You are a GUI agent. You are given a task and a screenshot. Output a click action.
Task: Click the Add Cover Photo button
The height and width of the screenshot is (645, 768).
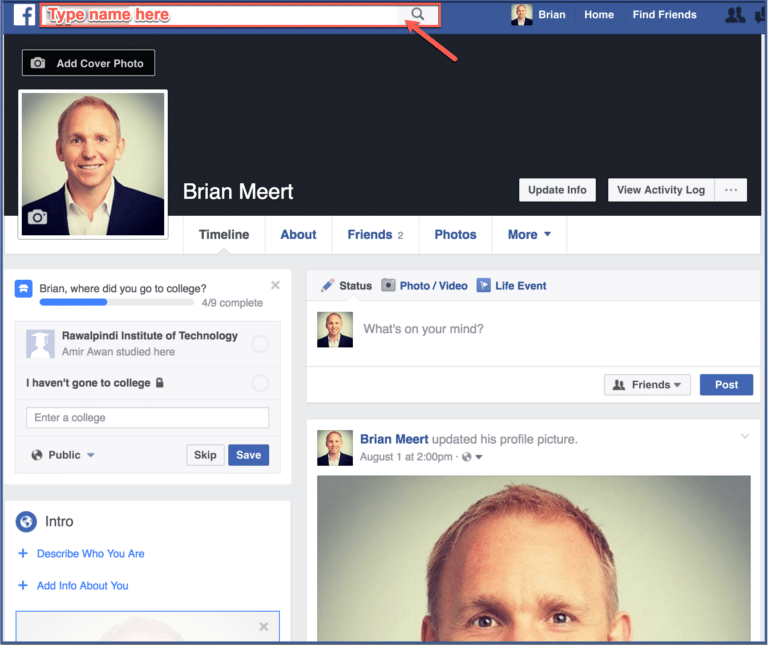coord(88,63)
